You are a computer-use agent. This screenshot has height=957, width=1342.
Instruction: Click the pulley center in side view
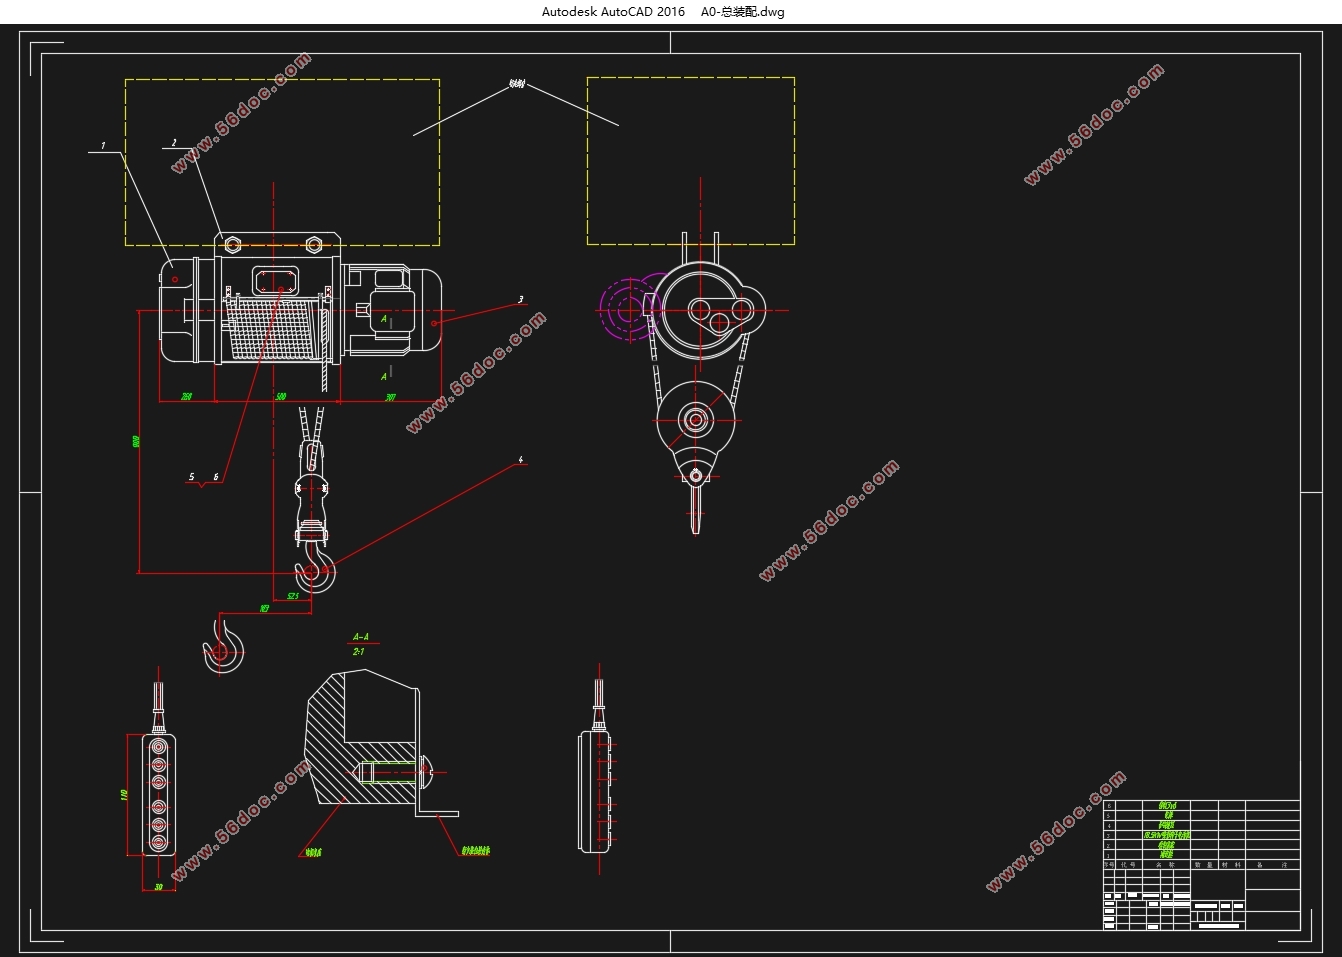click(695, 419)
